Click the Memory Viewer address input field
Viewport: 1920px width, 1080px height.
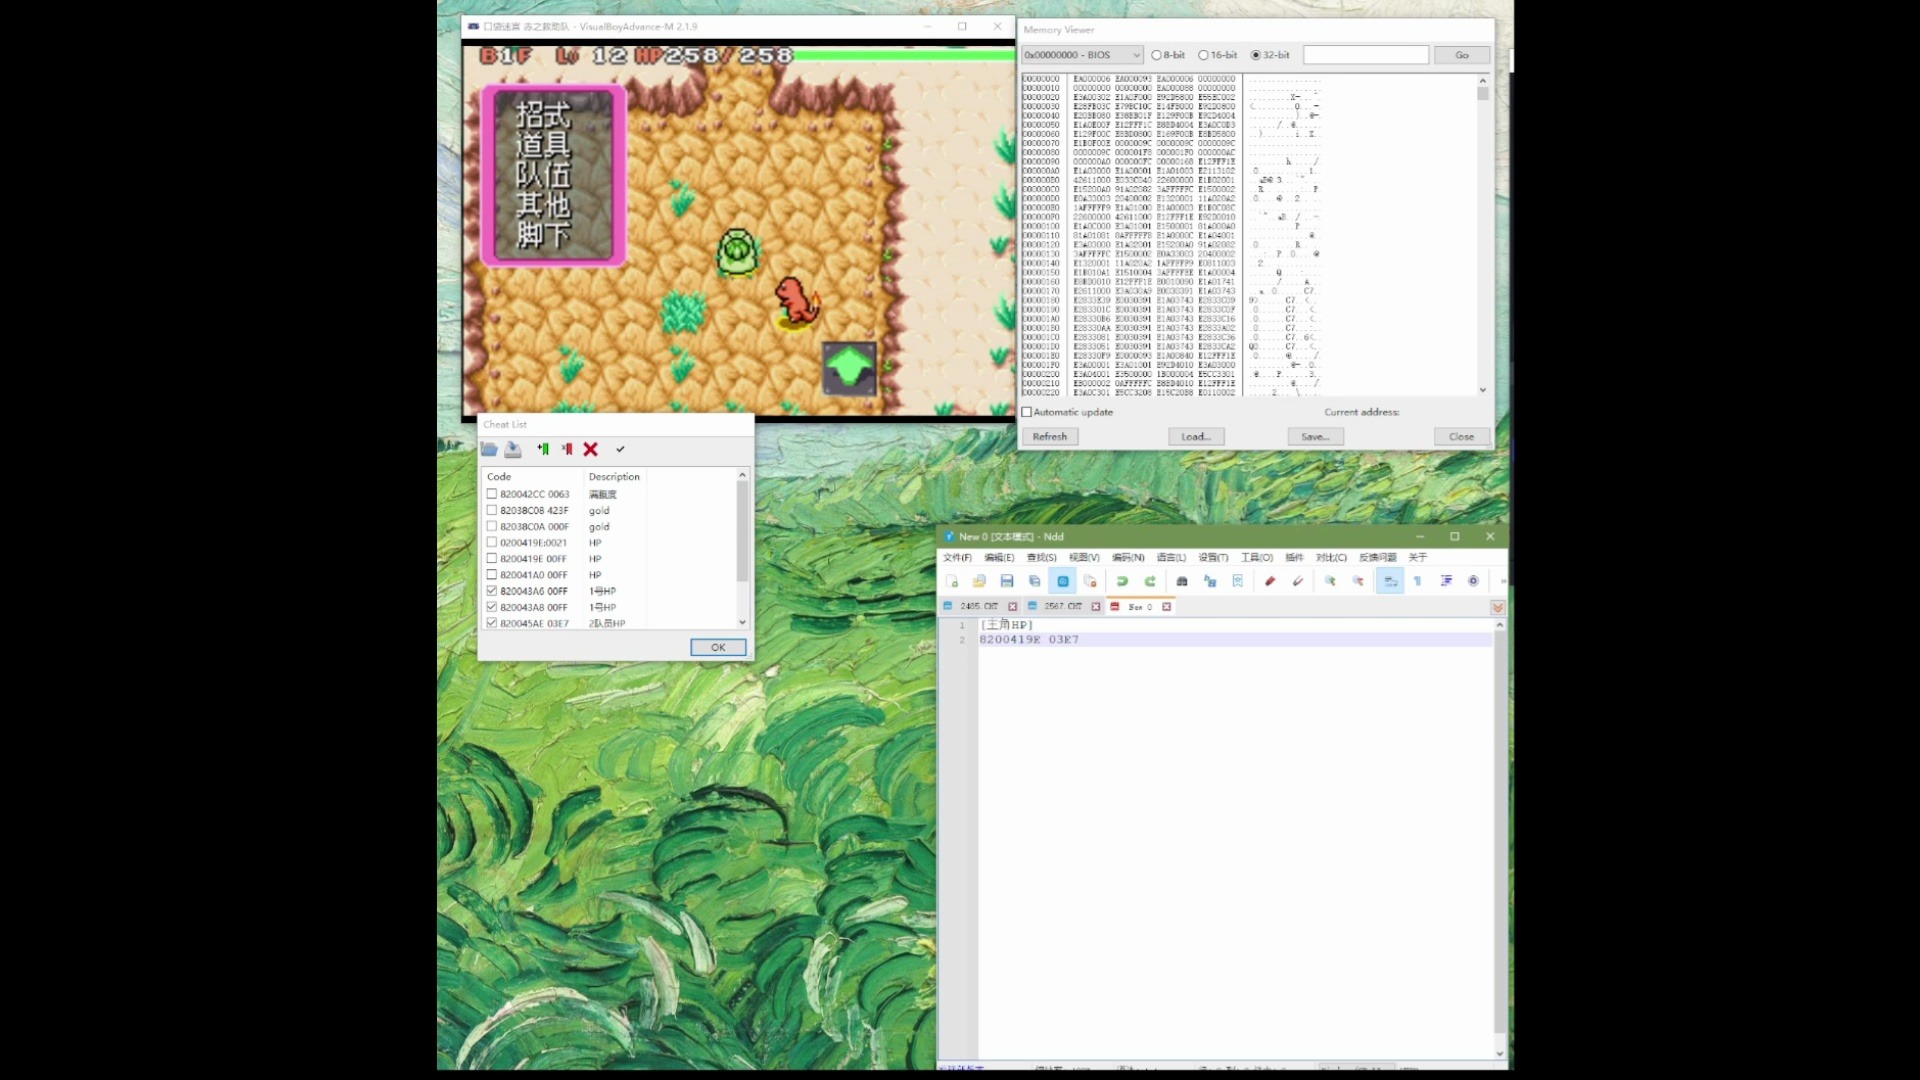click(x=1366, y=55)
